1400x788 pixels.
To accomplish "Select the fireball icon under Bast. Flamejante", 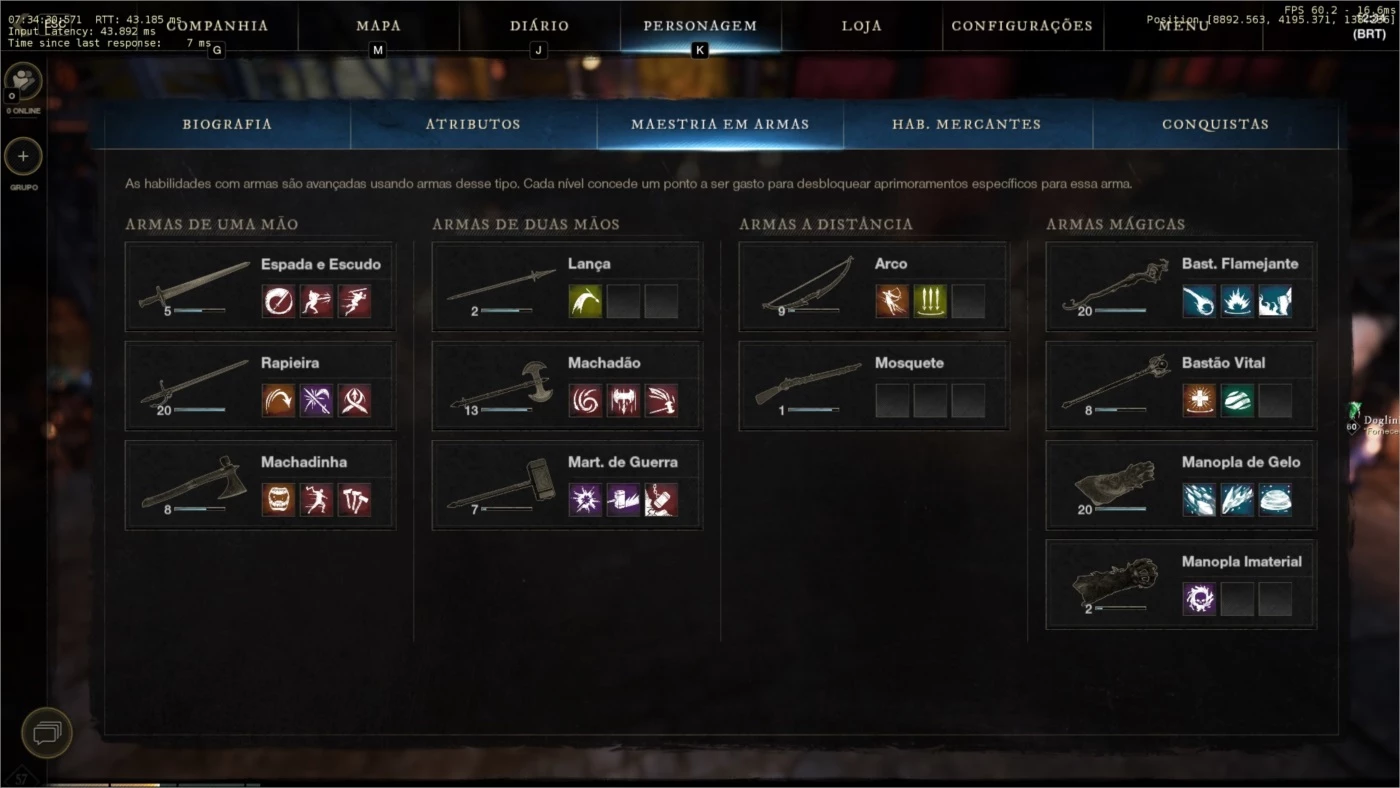I will coord(1199,301).
